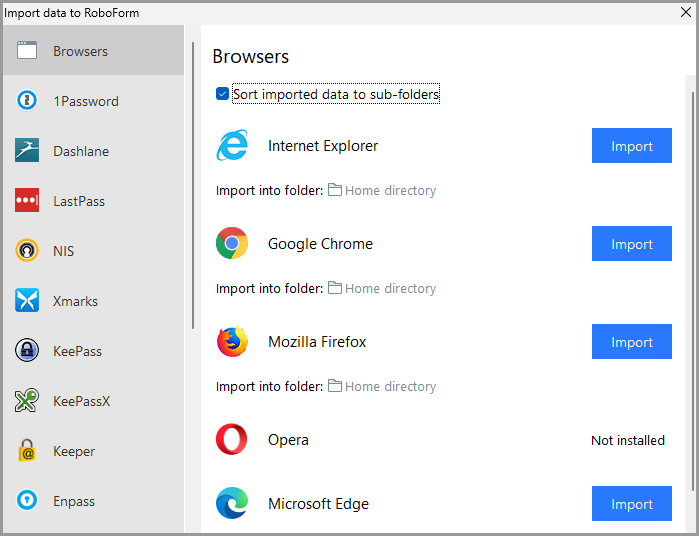Viewport: 699px width, 536px height.
Task: Click the Not installed status for Opera
Action: [x=628, y=440]
